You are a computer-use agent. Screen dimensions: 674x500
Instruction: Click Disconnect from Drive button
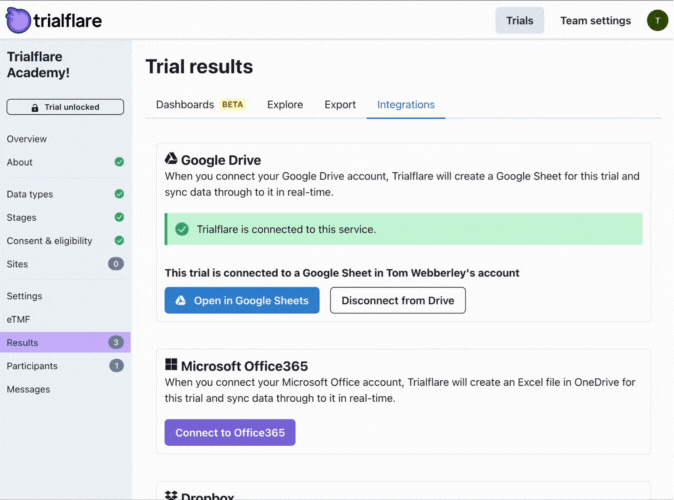398,301
